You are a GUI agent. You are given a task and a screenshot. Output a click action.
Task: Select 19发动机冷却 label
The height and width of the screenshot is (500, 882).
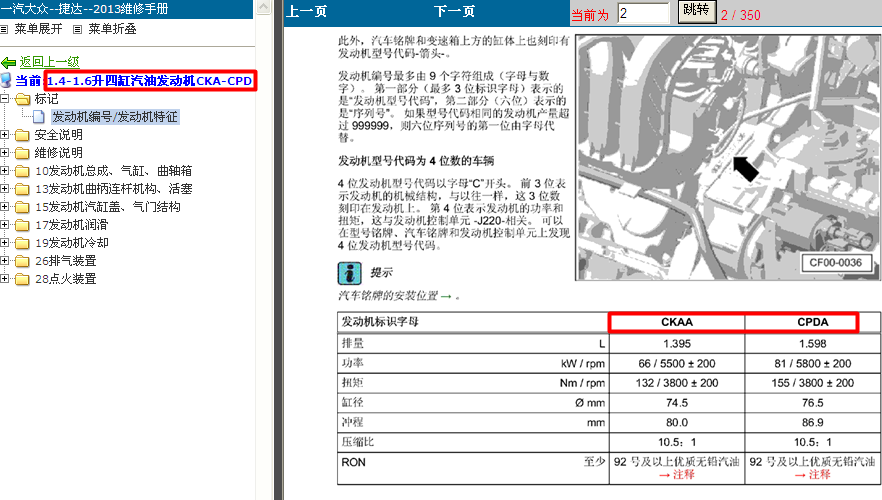[x=72, y=243]
